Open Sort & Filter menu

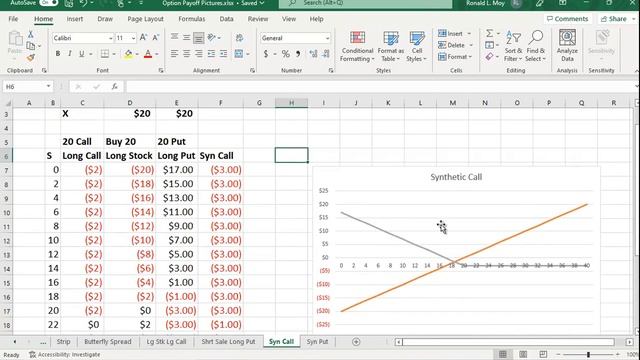coord(513,47)
